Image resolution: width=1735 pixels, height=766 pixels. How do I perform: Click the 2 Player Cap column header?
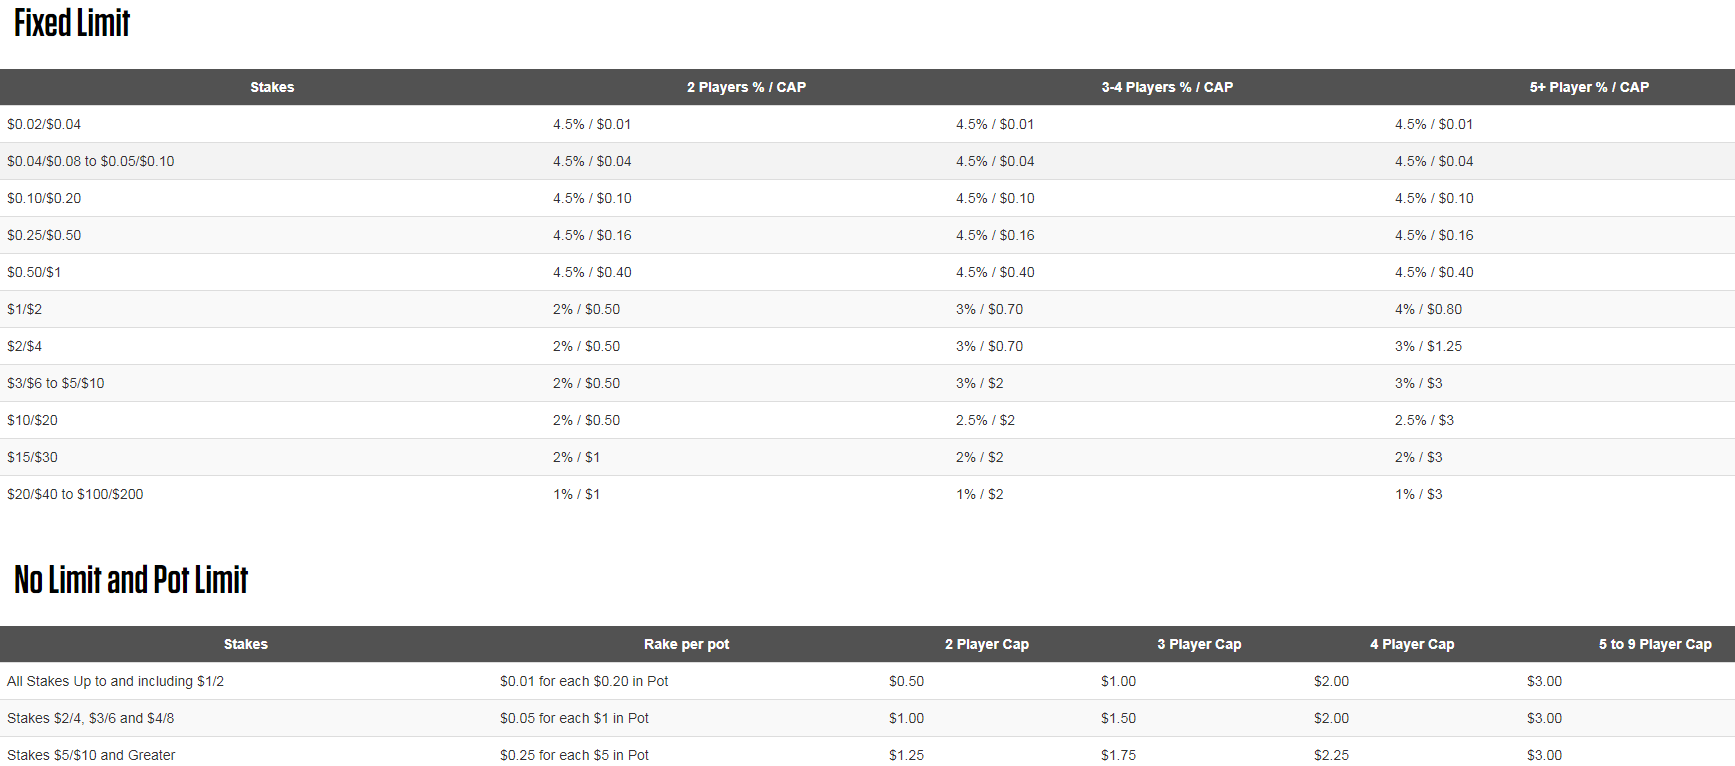(987, 644)
